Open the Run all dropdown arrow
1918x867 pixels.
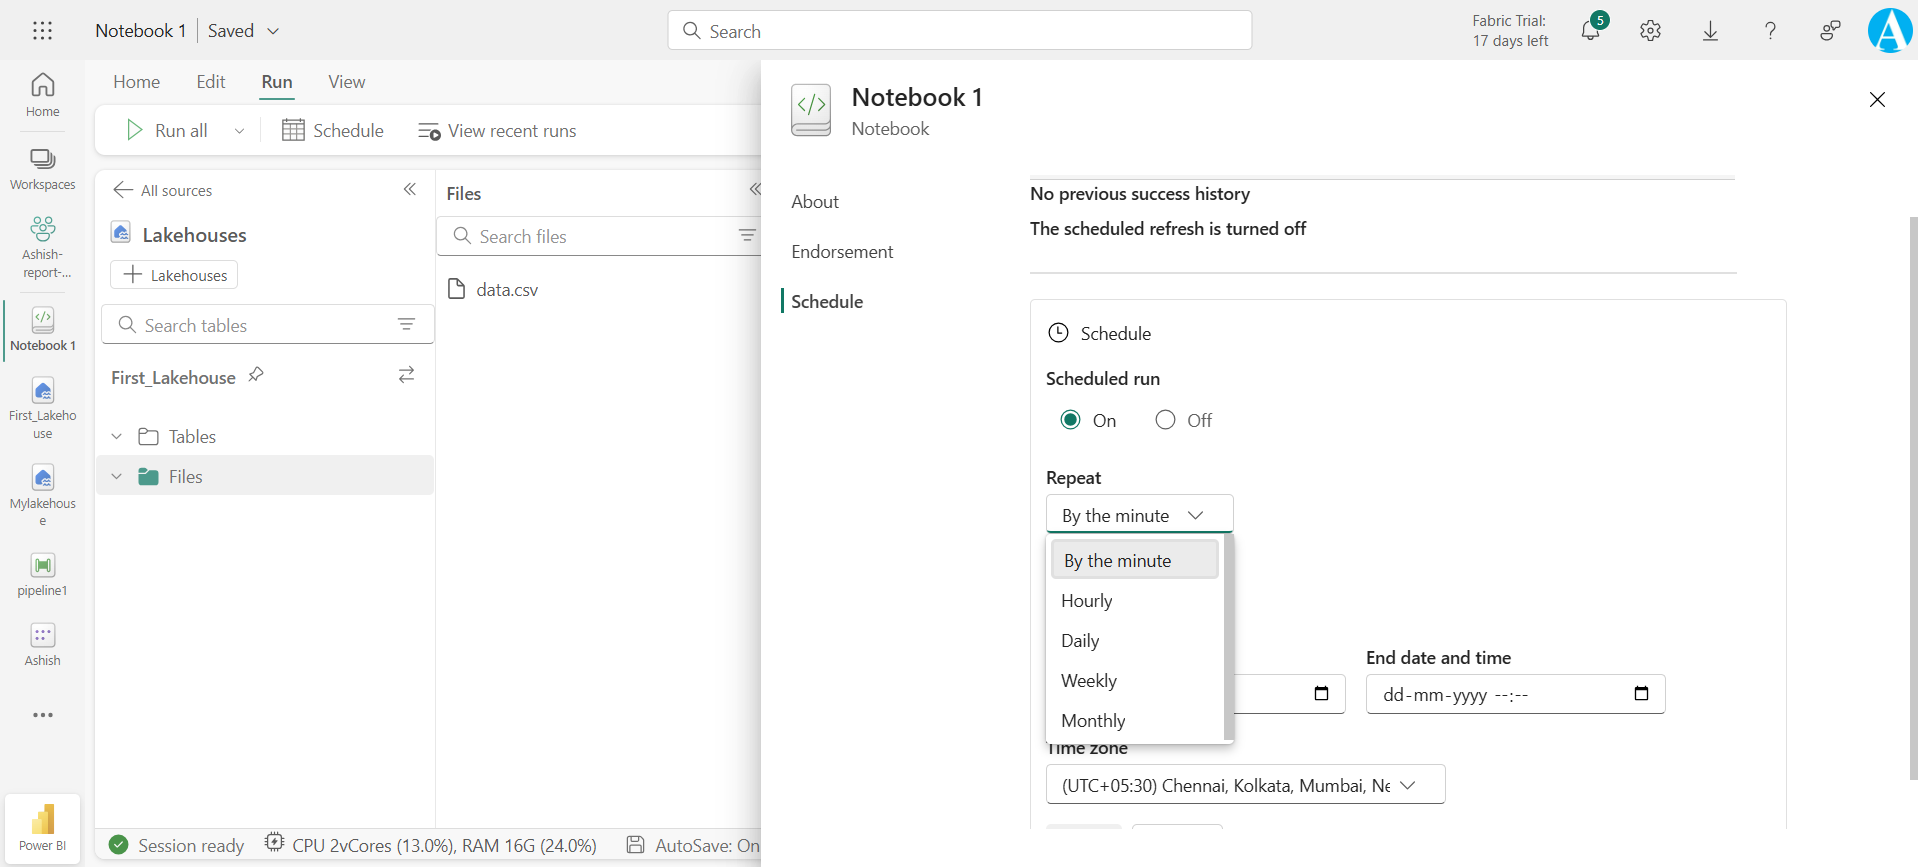(239, 131)
